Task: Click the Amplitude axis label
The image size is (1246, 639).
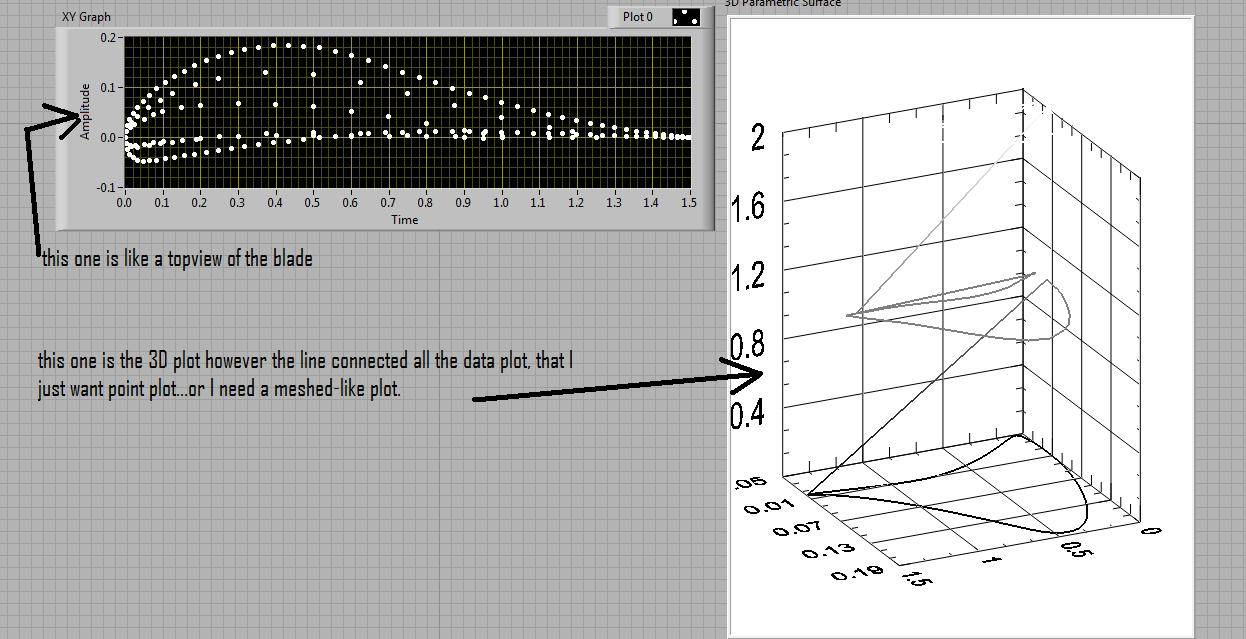Action: point(86,111)
